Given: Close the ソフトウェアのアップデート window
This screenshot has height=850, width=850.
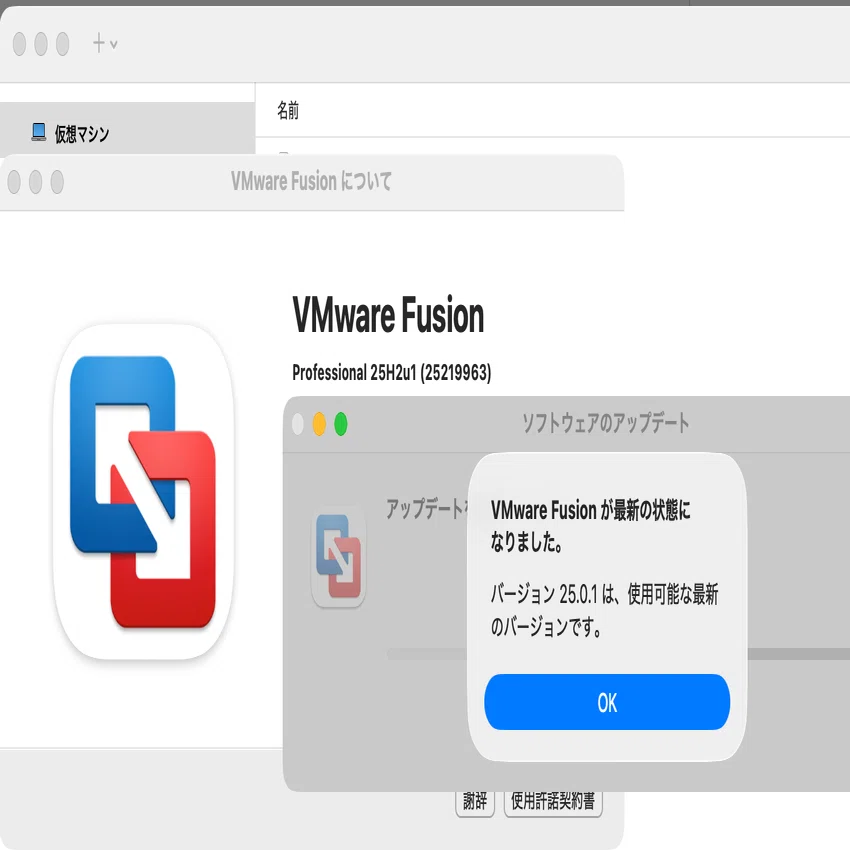Looking at the screenshot, I should click(298, 424).
